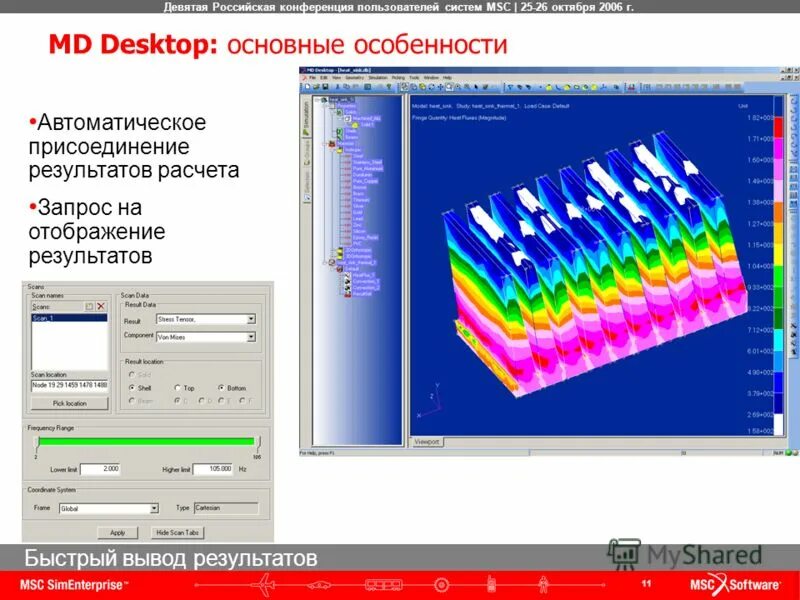The height and width of the screenshot is (600, 800).
Task: Click the Viewport tab below the model view
Action: coord(427,442)
